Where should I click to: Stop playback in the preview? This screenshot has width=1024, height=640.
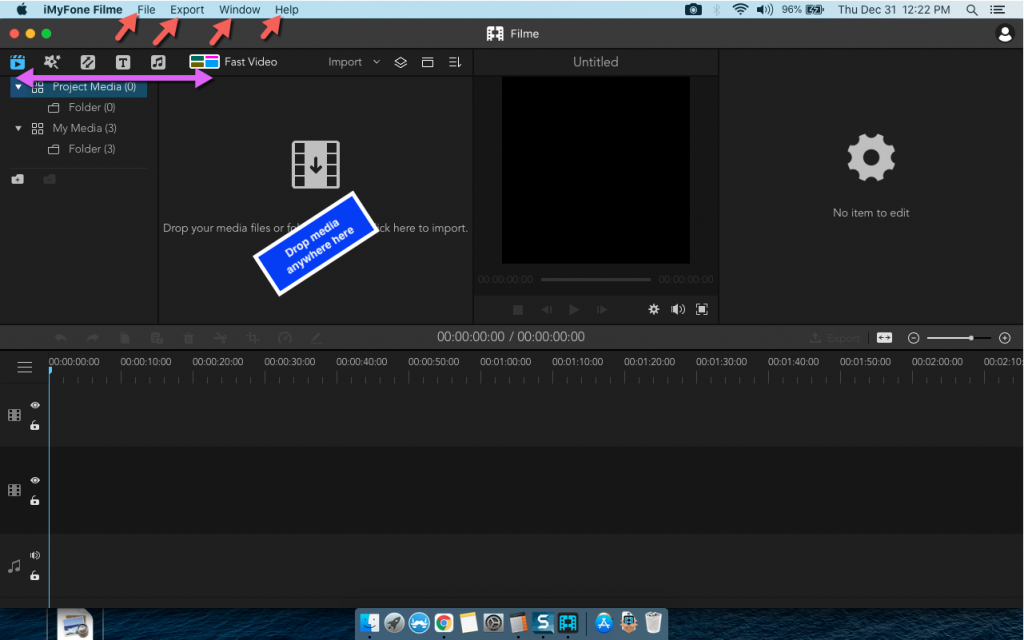point(518,310)
